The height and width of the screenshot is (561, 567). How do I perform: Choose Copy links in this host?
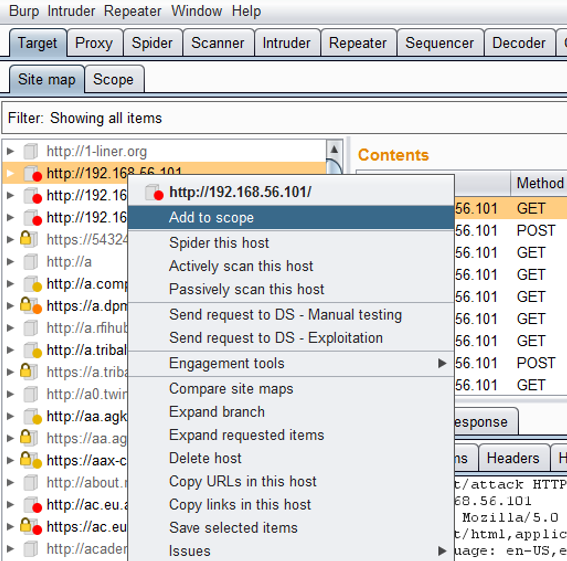[291, 504]
